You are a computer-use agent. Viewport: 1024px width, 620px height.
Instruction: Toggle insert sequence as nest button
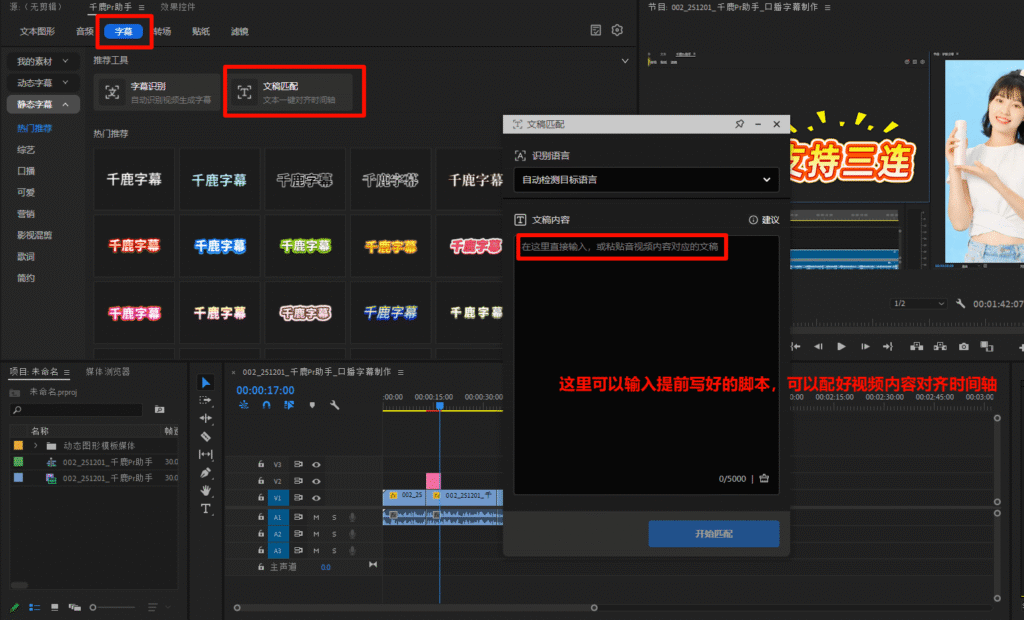pos(244,405)
